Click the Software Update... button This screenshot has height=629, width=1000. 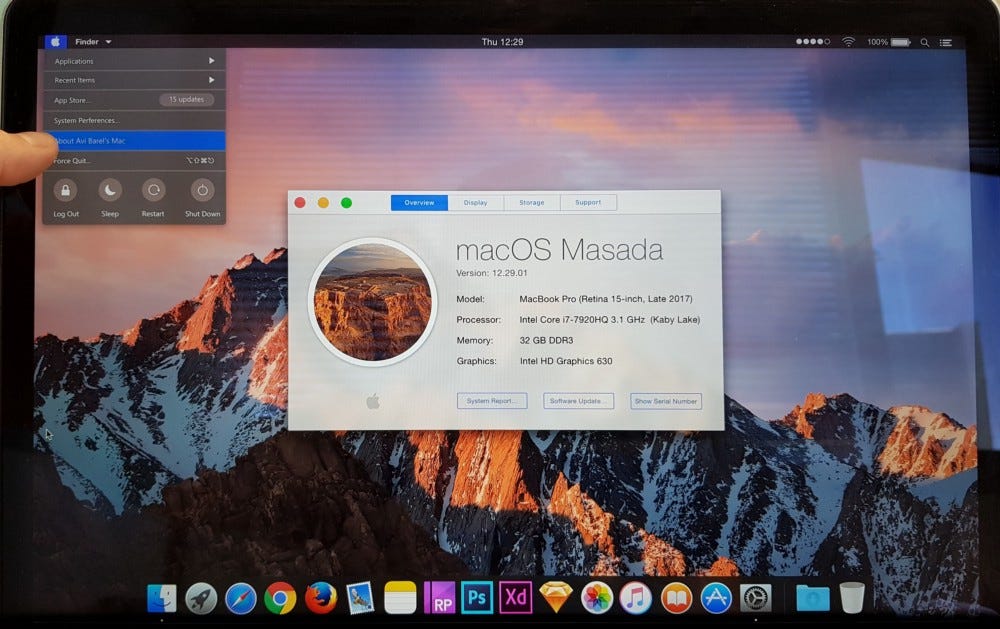point(578,401)
